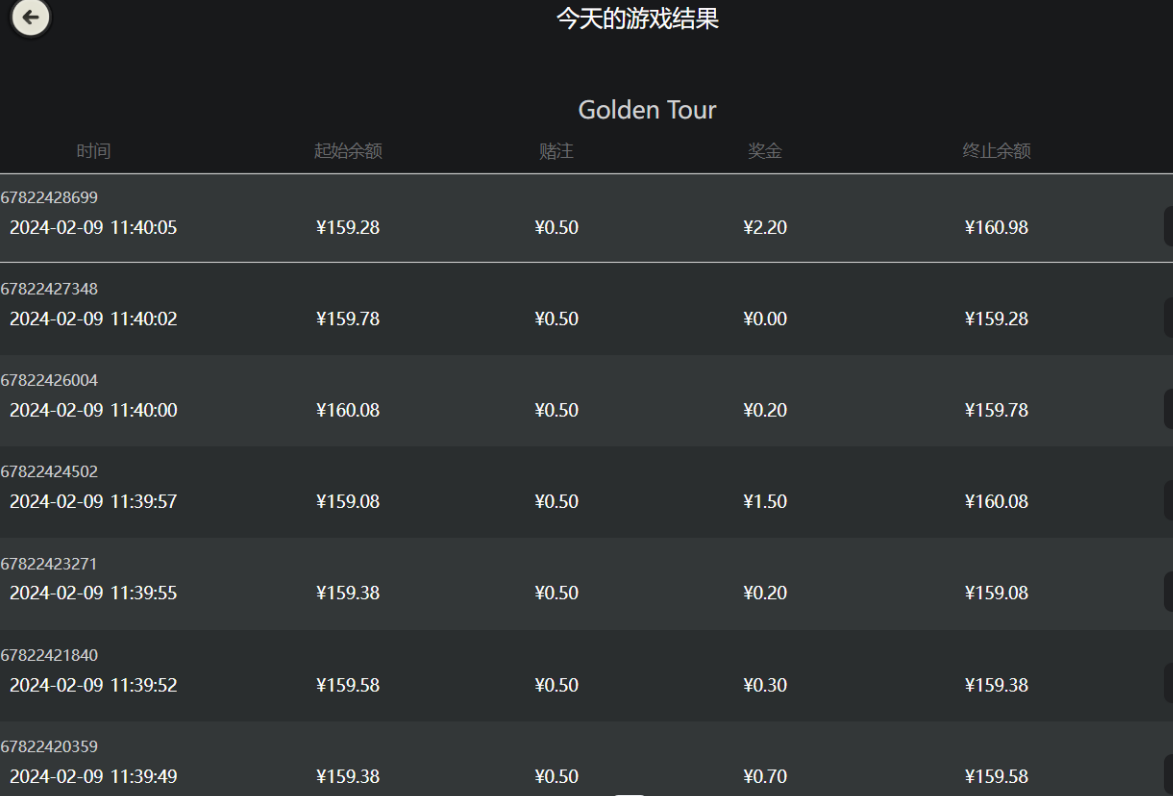Click the ¥160.98 ending balance

pos(996,227)
